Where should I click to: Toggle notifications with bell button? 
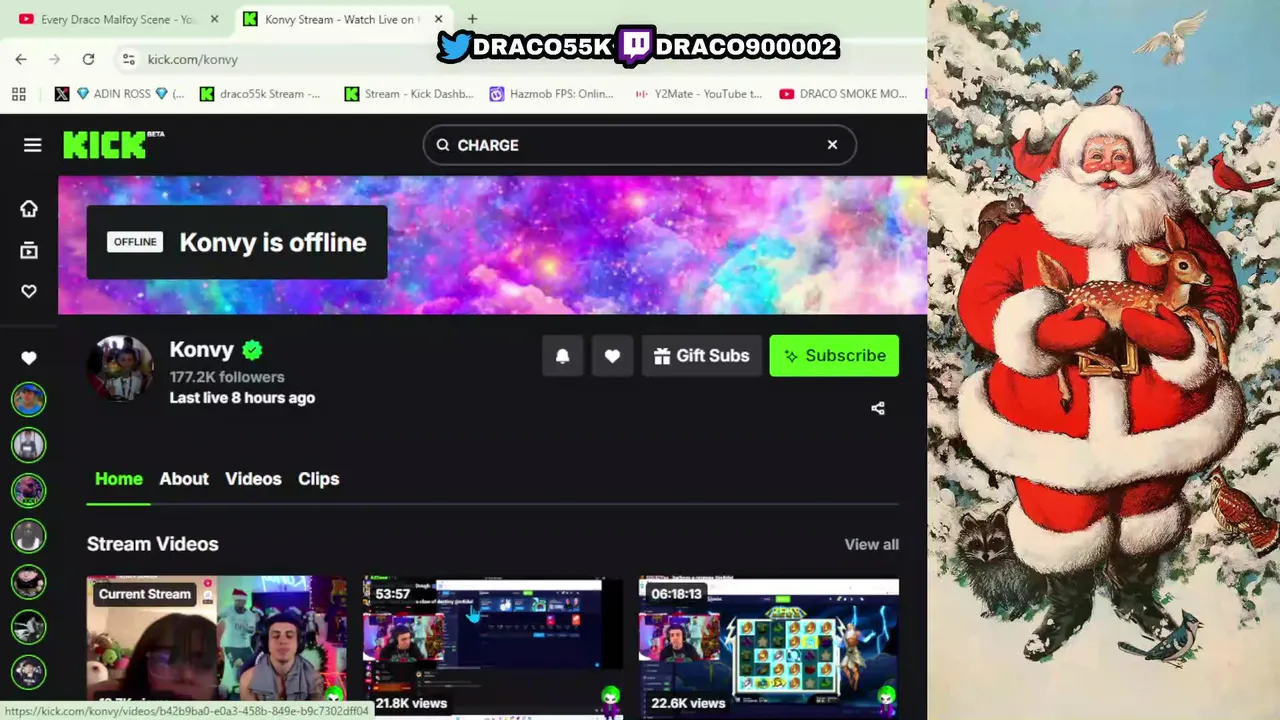[562, 356]
